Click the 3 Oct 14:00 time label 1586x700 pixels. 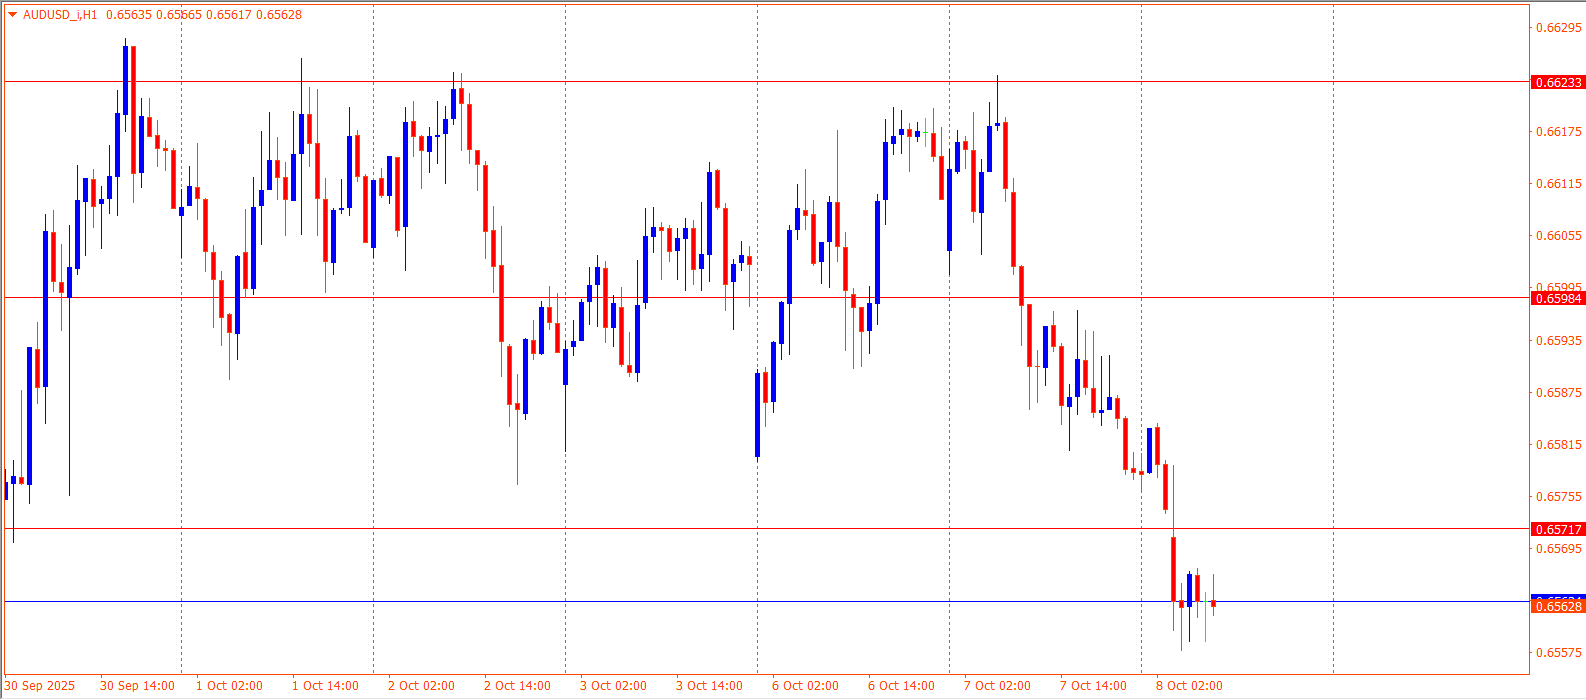click(x=709, y=686)
